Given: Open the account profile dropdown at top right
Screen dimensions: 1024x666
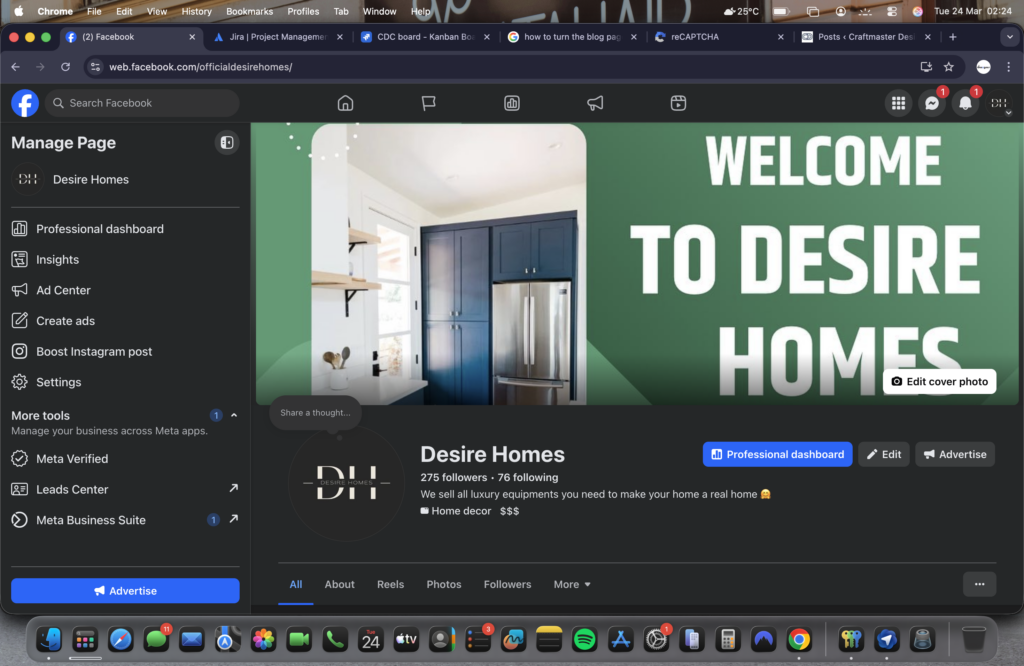Looking at the screenshot, I should [999, 104].
